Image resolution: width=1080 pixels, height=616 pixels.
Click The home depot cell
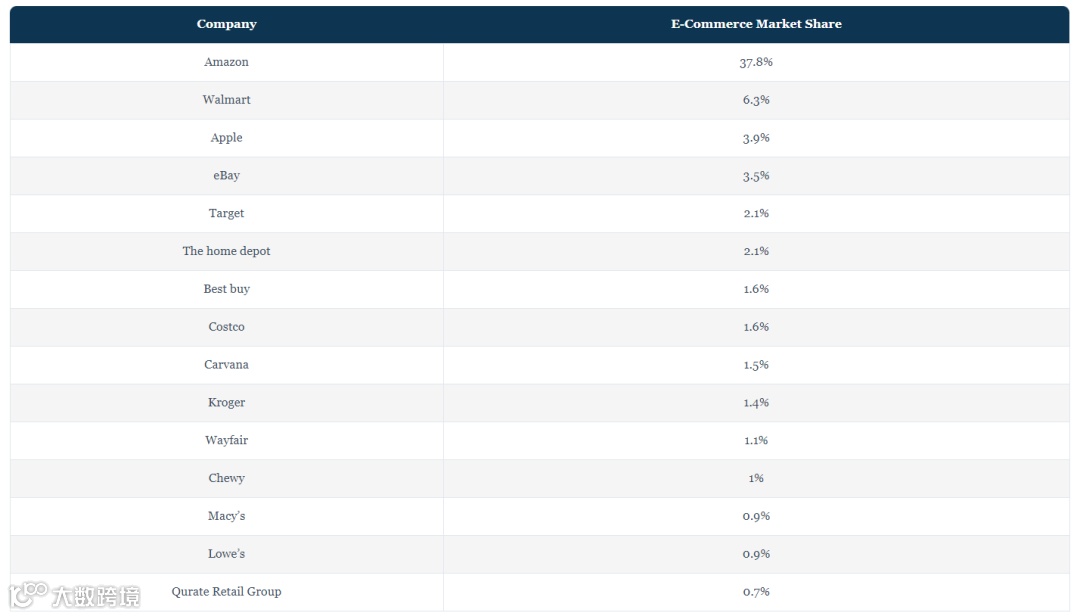tap(226, 251)
